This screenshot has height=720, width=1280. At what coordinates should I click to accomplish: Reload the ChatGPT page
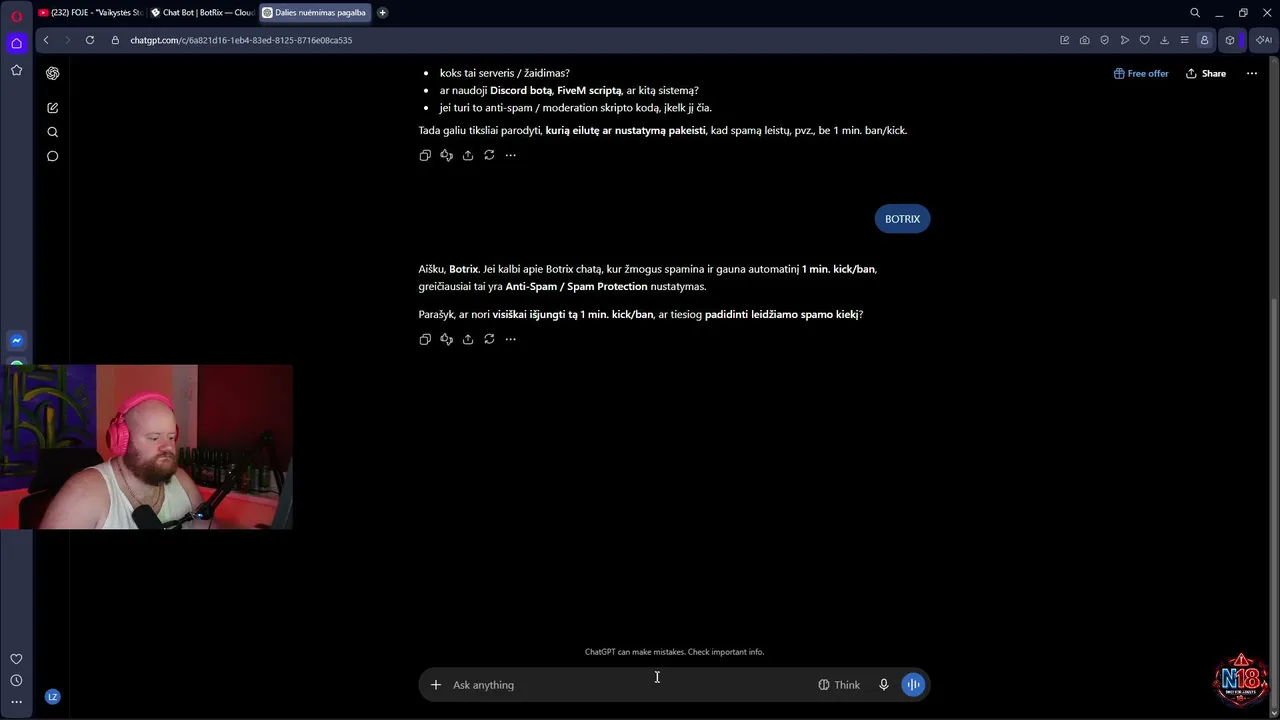pyautogui.click(x=90, y=40)
